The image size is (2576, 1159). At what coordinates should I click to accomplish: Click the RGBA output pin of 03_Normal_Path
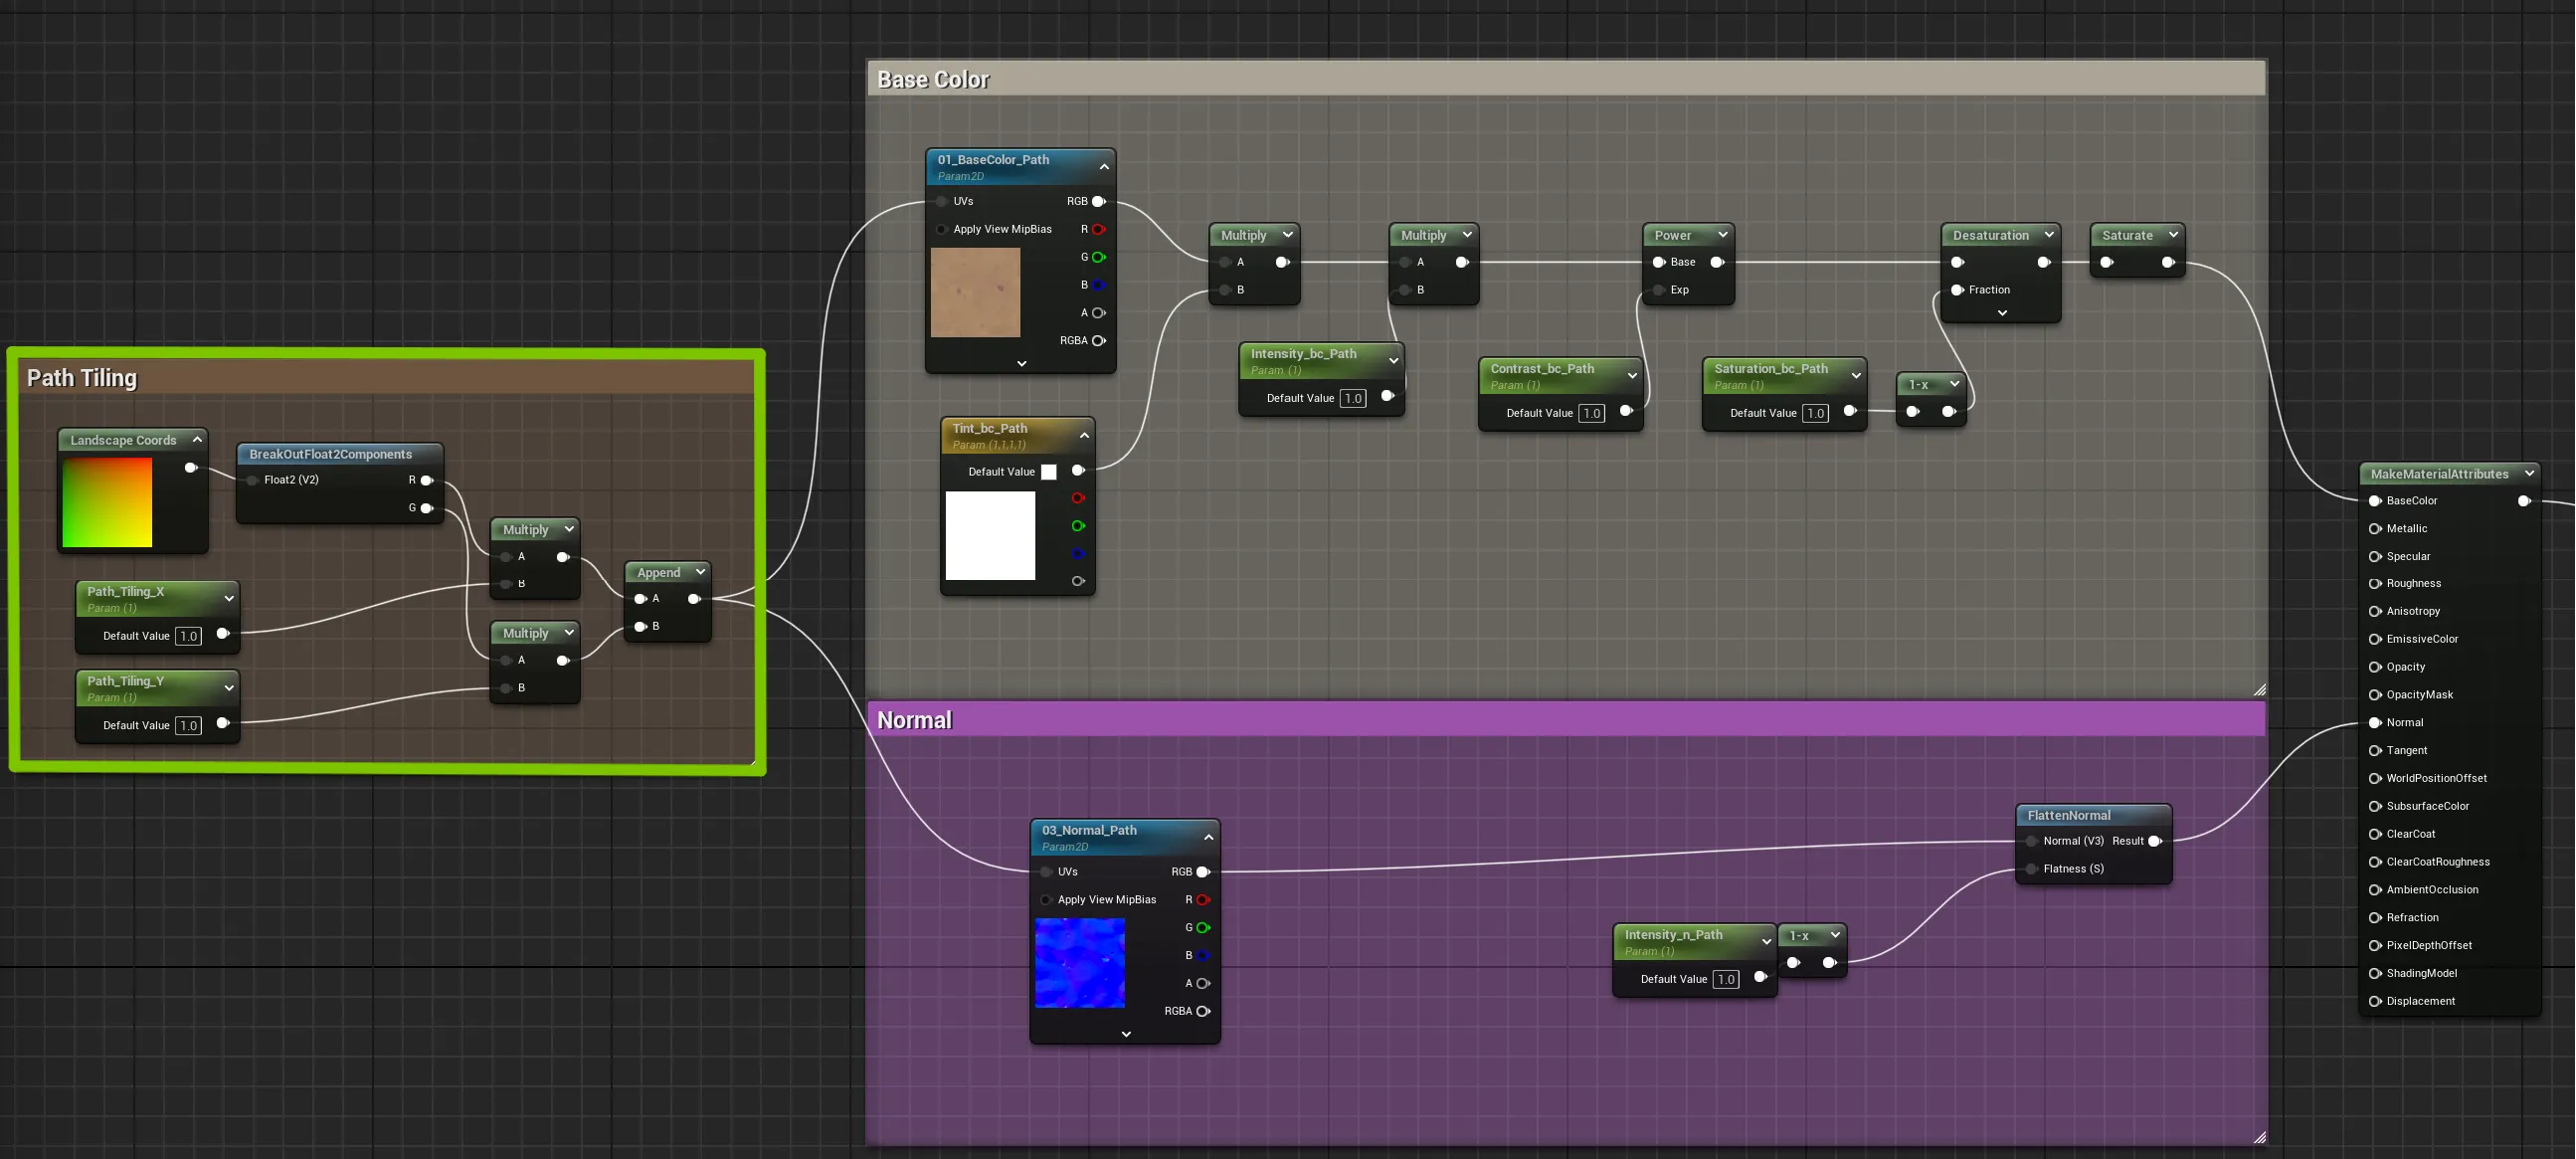(1204, 1012)
